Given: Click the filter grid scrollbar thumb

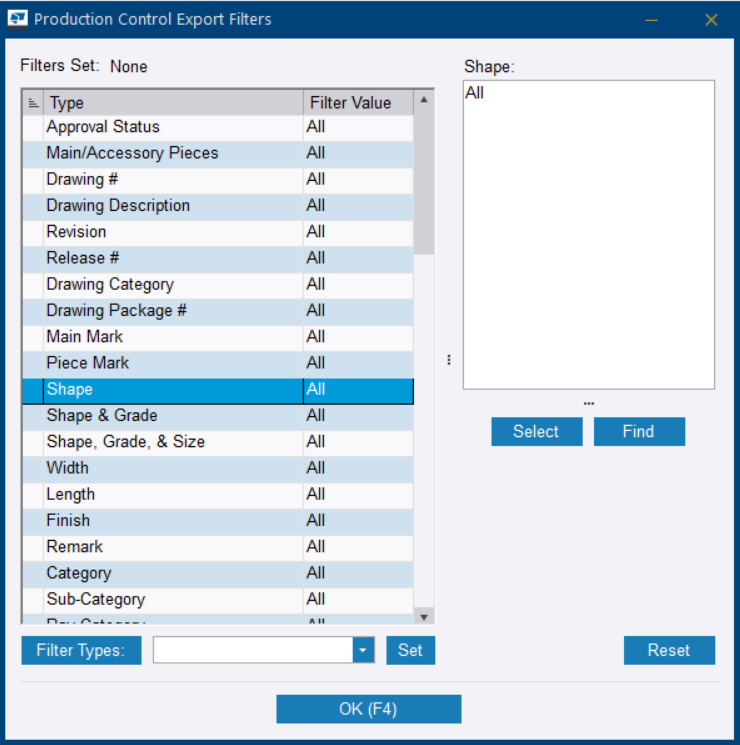Looking at the screenshot, I should (x=424, y=183).
